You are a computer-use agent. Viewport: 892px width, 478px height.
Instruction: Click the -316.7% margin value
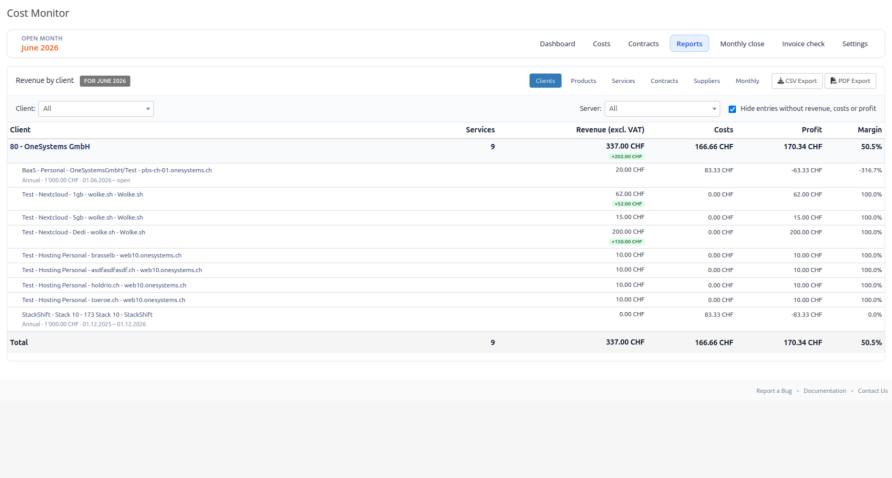pos(870,170)
